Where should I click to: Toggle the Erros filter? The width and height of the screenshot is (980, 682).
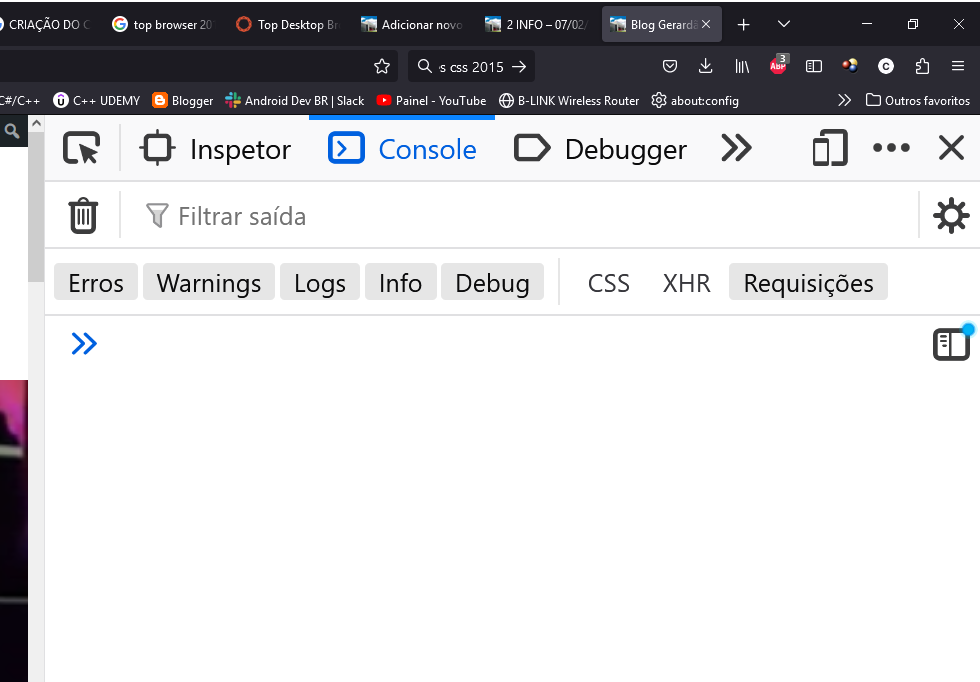click(x=96, y=283)
